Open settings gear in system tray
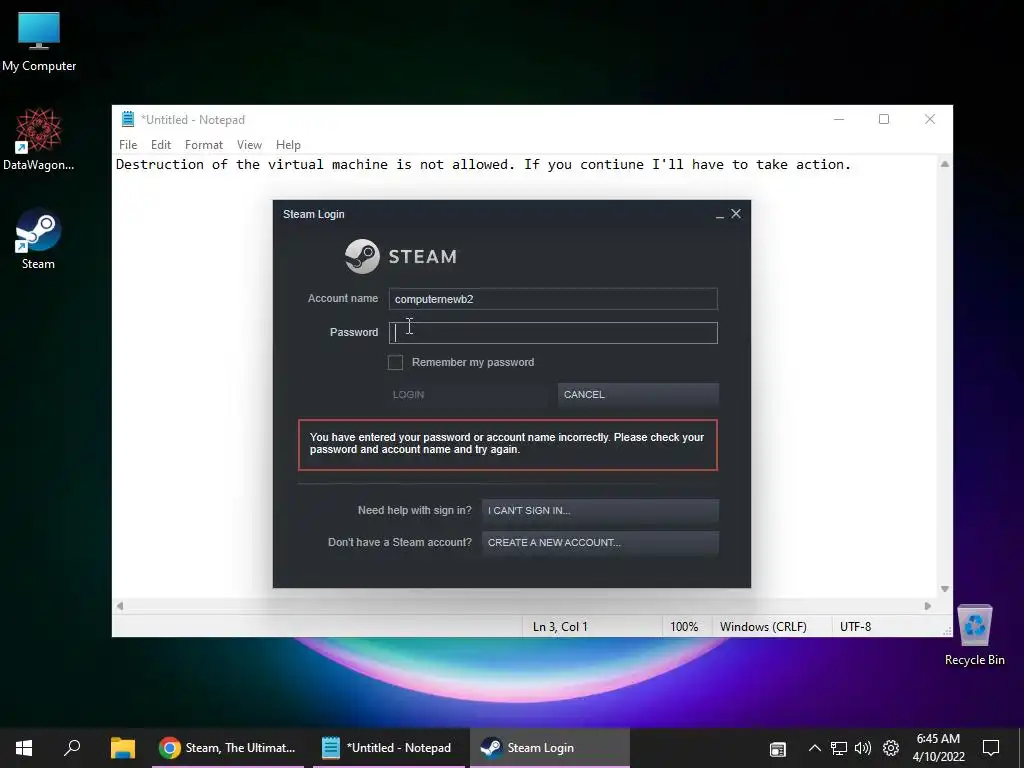The image size is (1024, 768). point(891,748)
